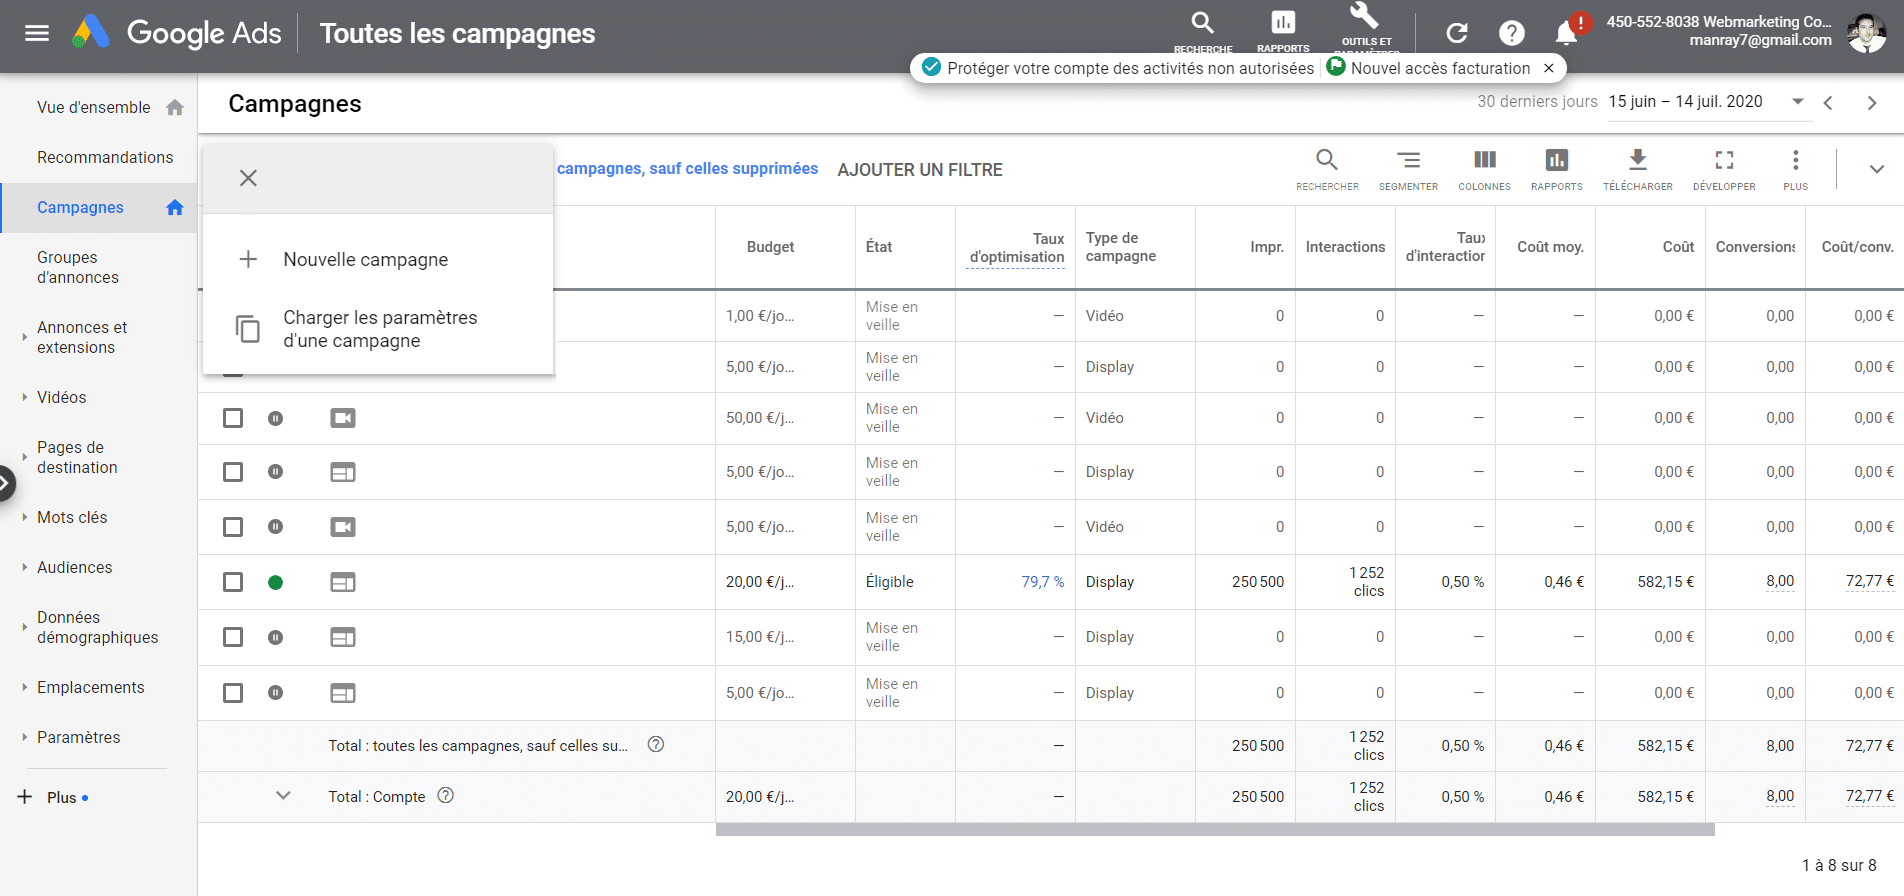Open the 79,7 % optimisation score link
This screenshot has height=896, width=1904.
point(1042,582)
